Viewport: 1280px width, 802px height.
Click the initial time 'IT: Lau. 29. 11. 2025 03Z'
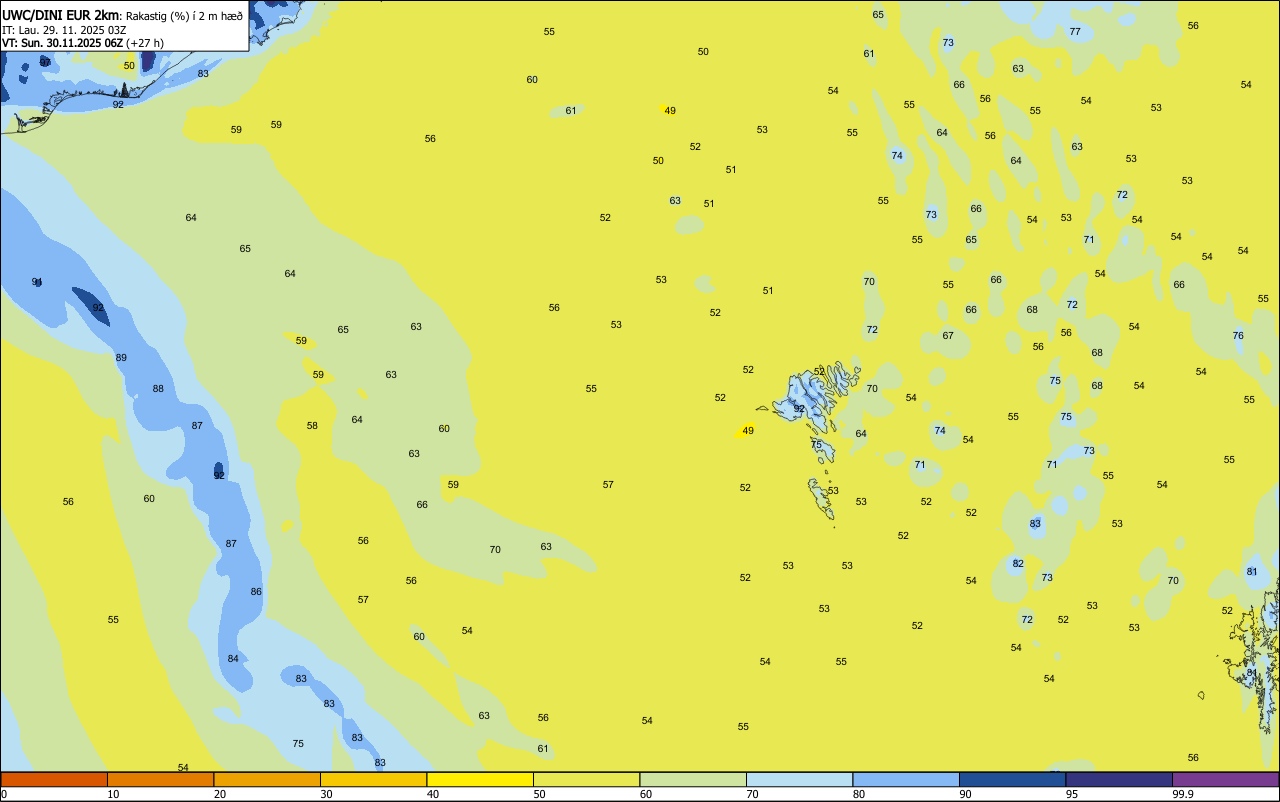tap(65, 29)
